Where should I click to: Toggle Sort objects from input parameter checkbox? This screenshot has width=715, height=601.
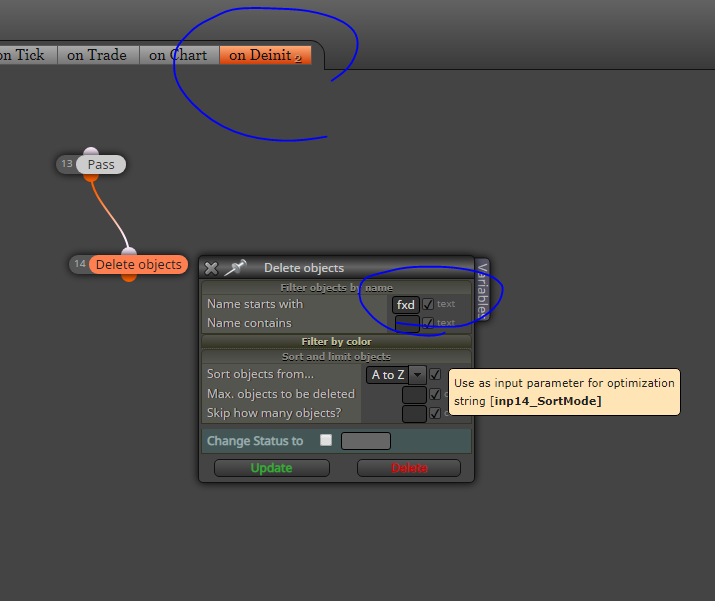pos(435,374)
